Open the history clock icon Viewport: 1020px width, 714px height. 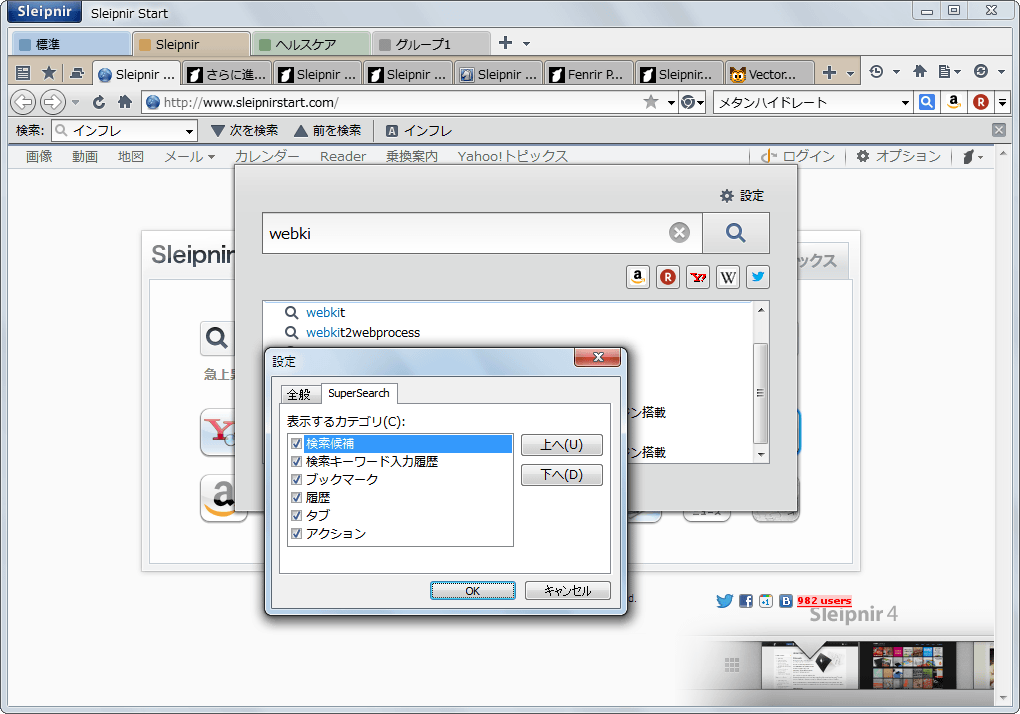(x=876, y=72)
